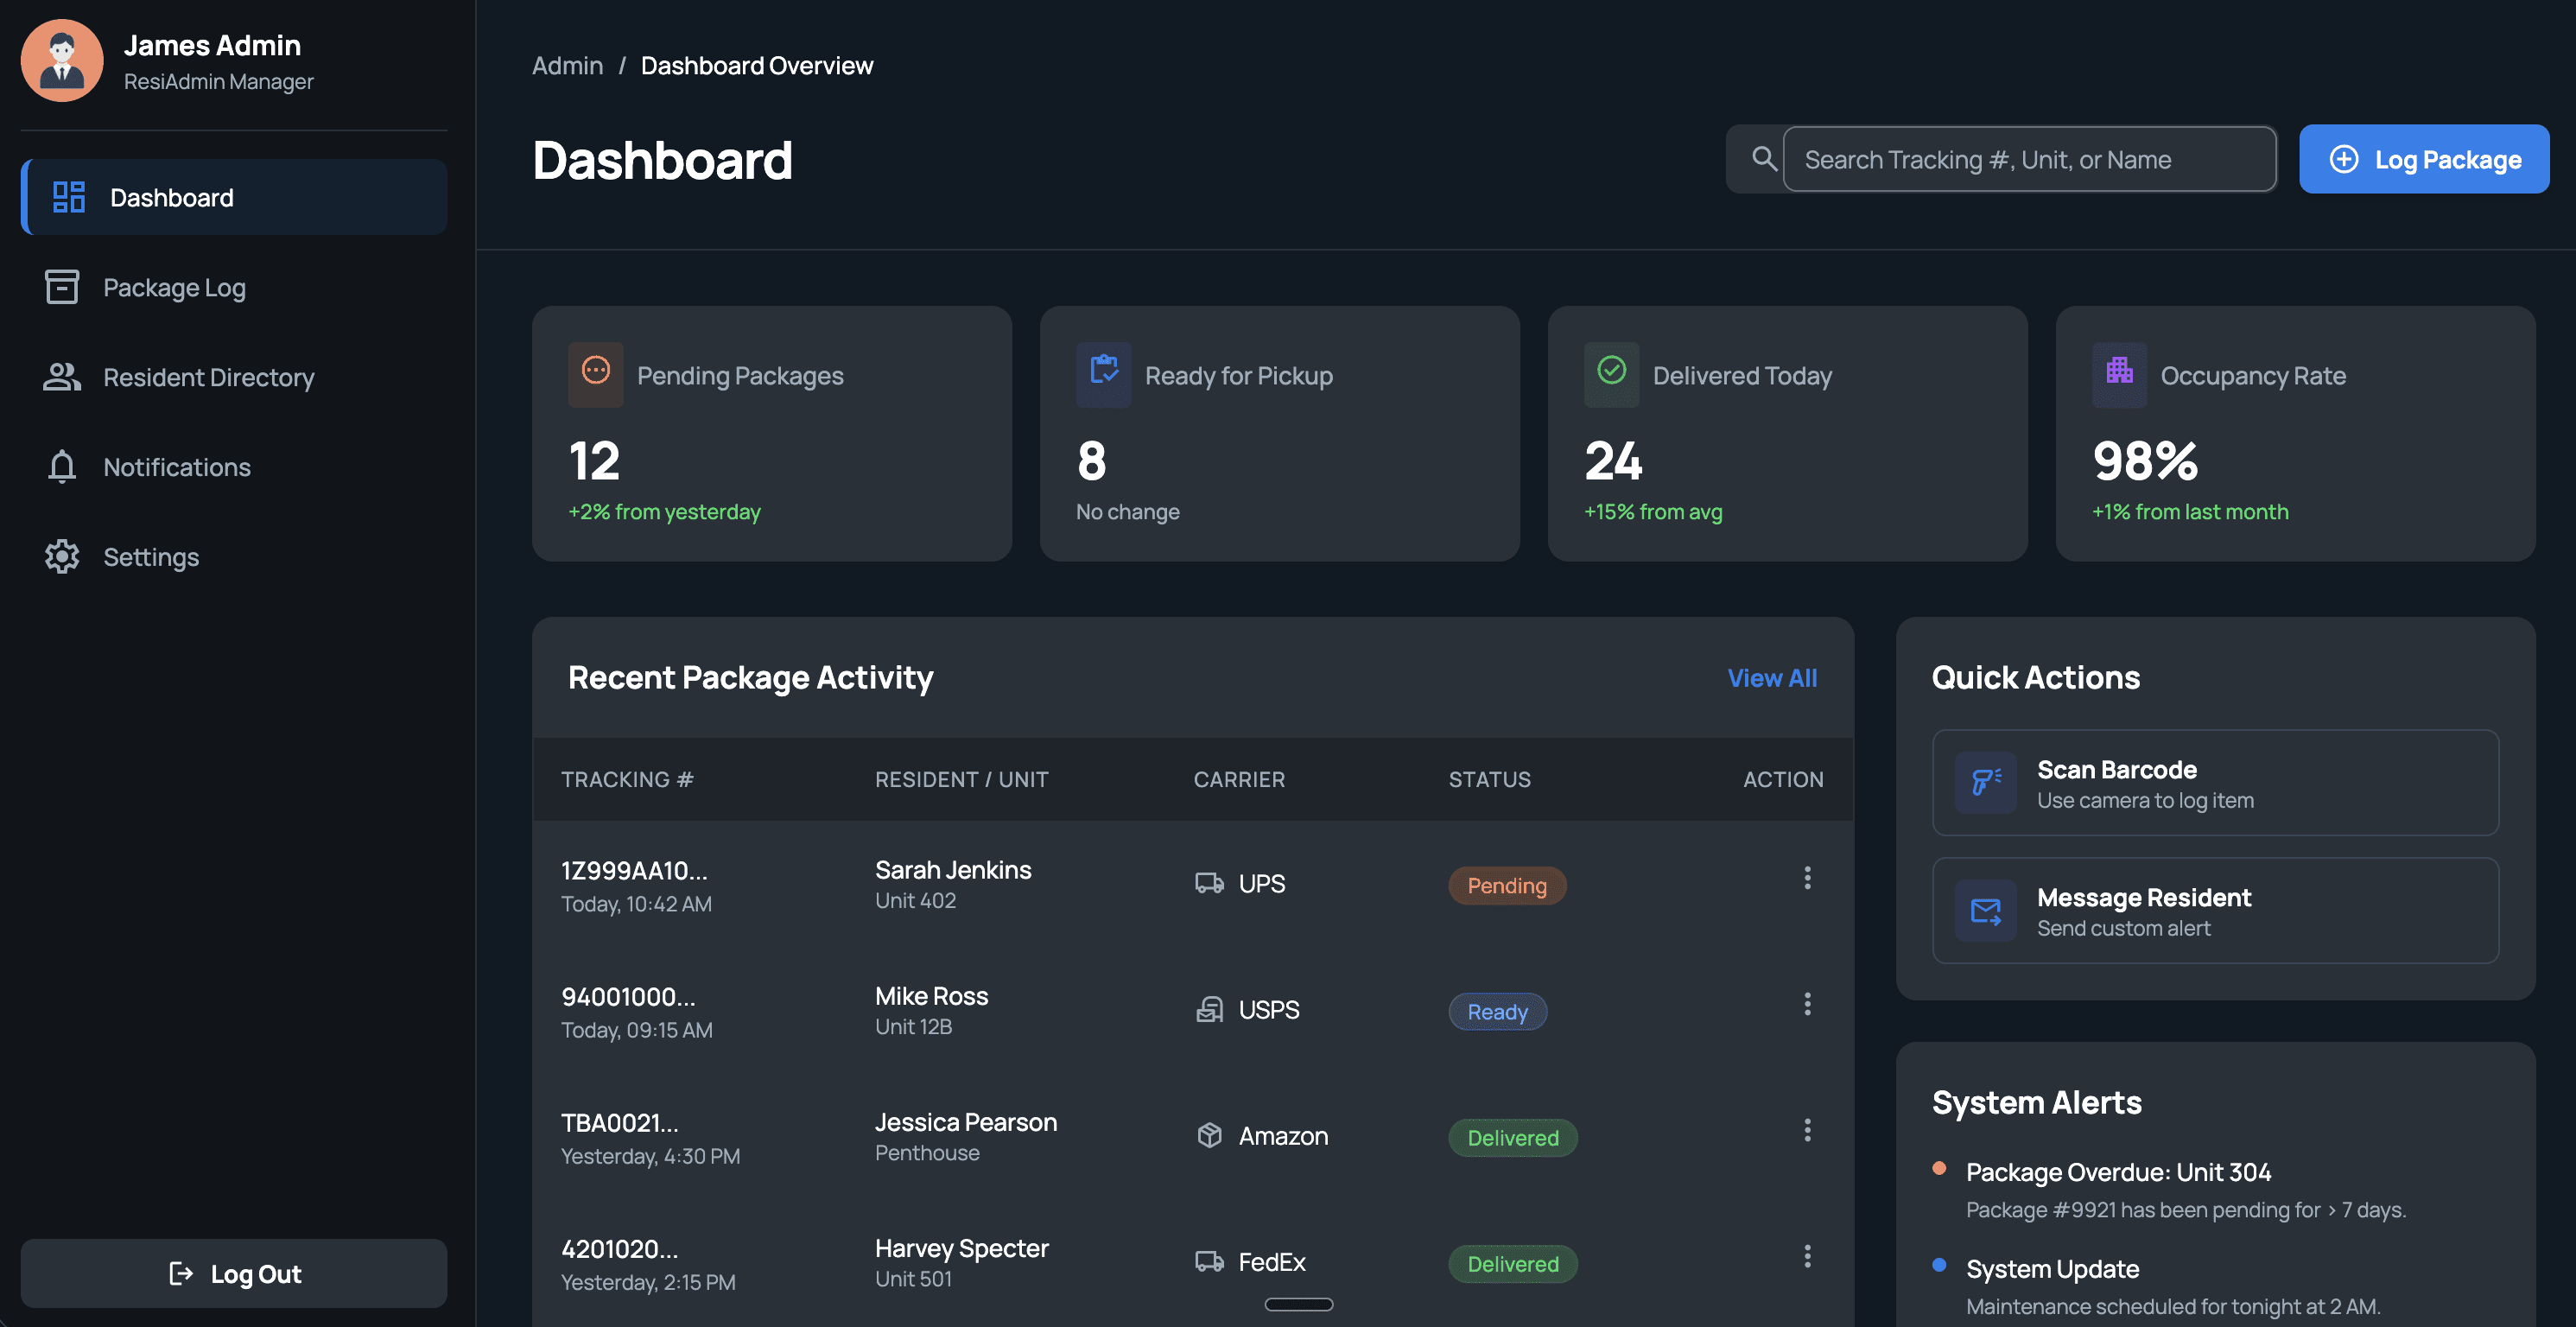Click the Pending Packages orange icon
The height and width of the screenshot is (1327, 2576).
596,373
